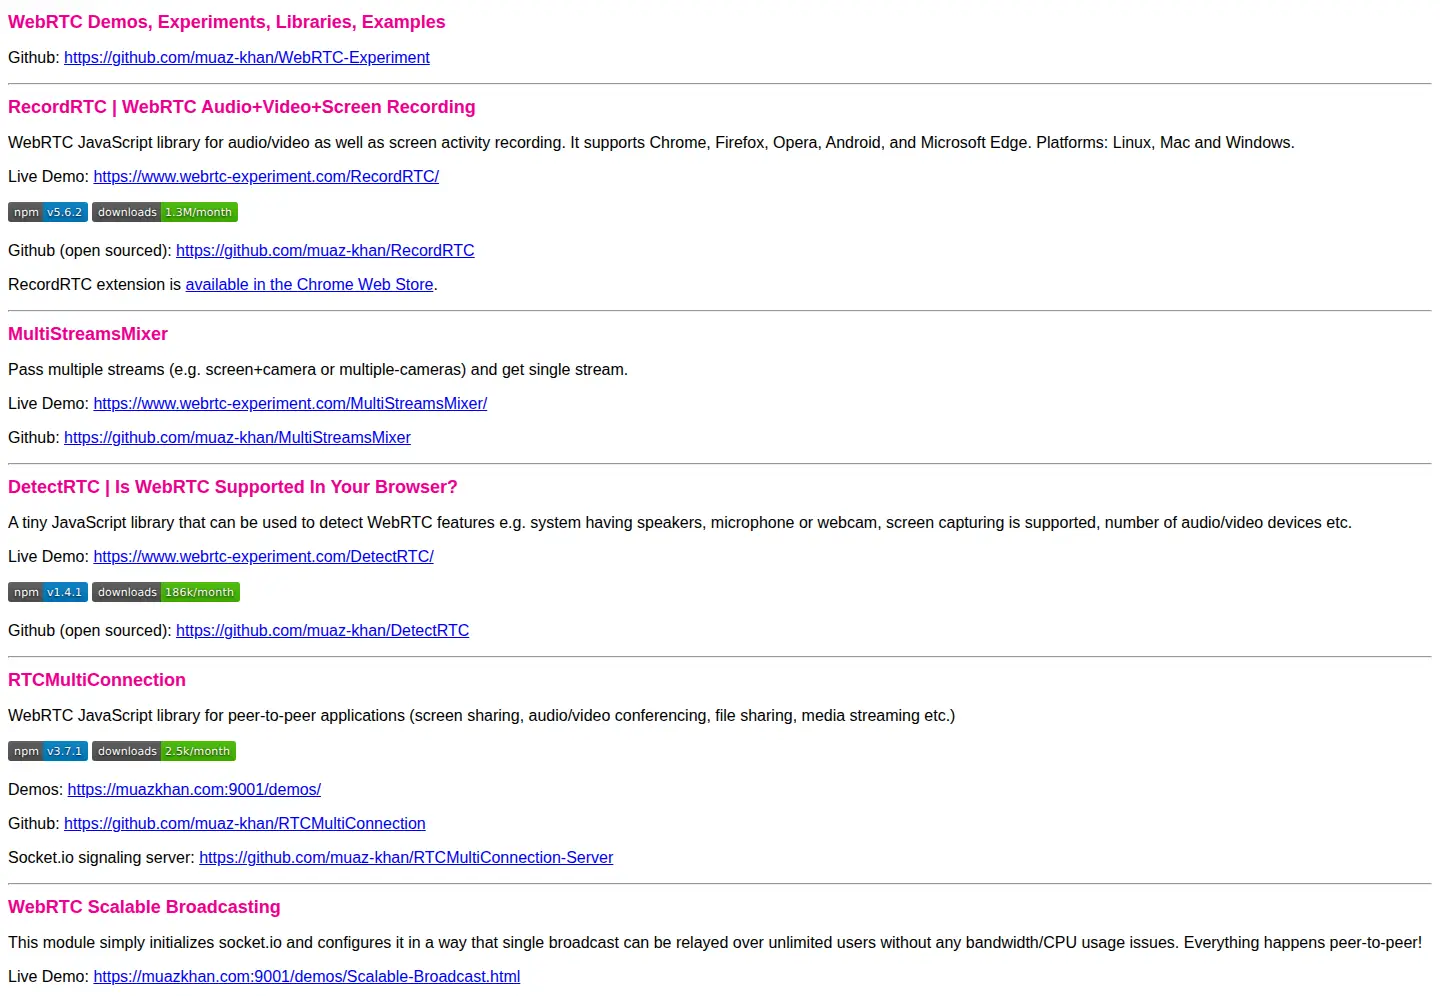Click the 'RTCMultiConnection' heading
1440x1000 pixels.
[97, 680]
